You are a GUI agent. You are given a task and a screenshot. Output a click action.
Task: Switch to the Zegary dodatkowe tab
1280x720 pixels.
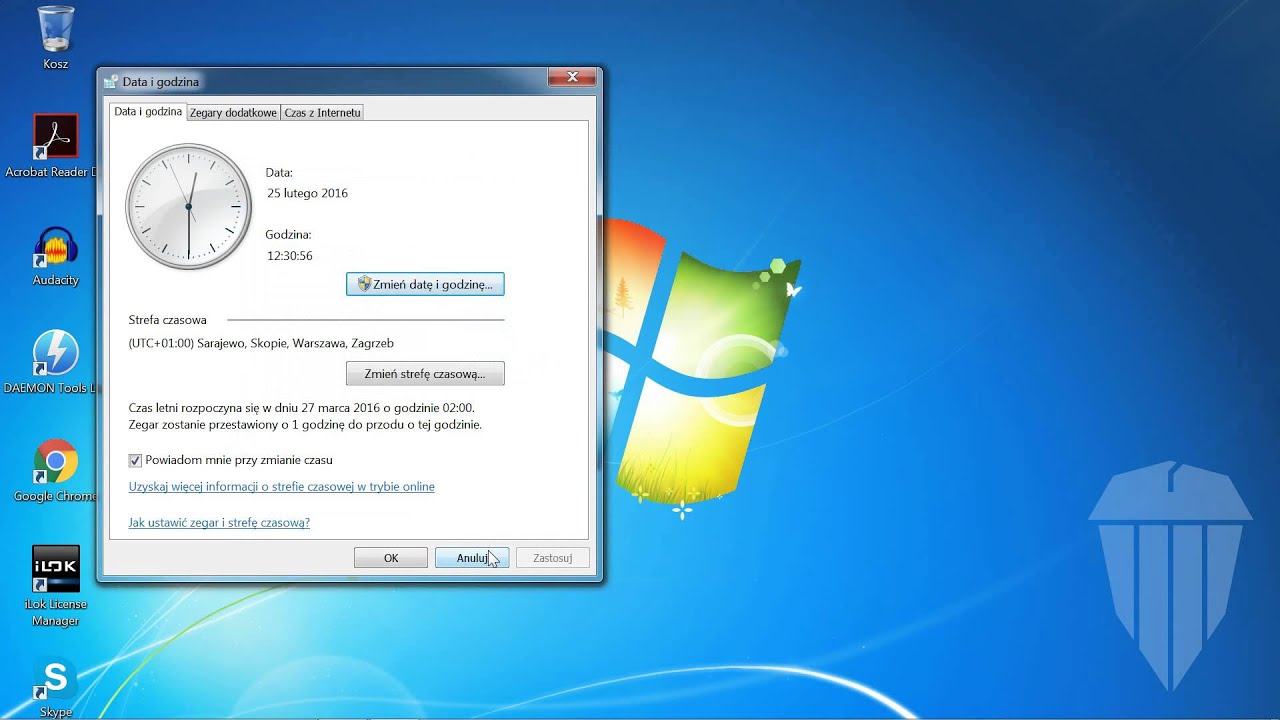[233, 113]
